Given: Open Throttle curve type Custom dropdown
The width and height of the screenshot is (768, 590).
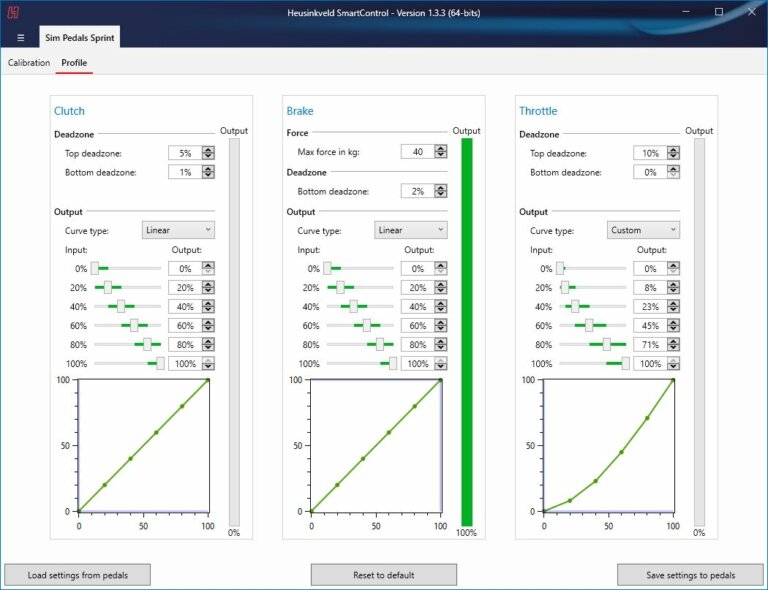Looking at the screenshot, I should click(643, 230).
